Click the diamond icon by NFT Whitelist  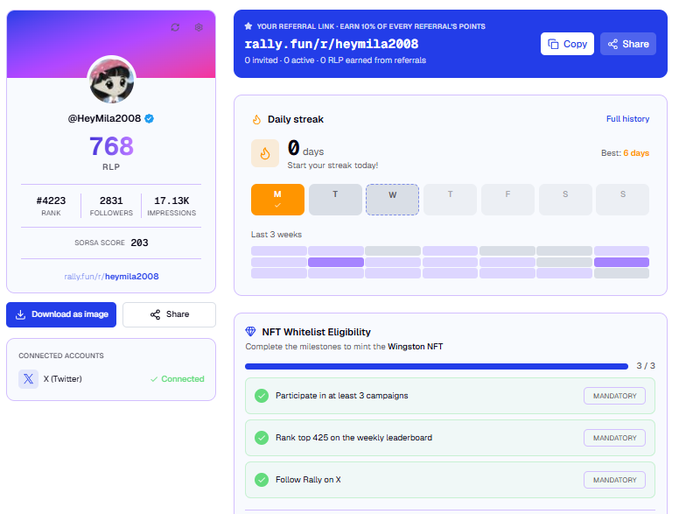point(250,332)
